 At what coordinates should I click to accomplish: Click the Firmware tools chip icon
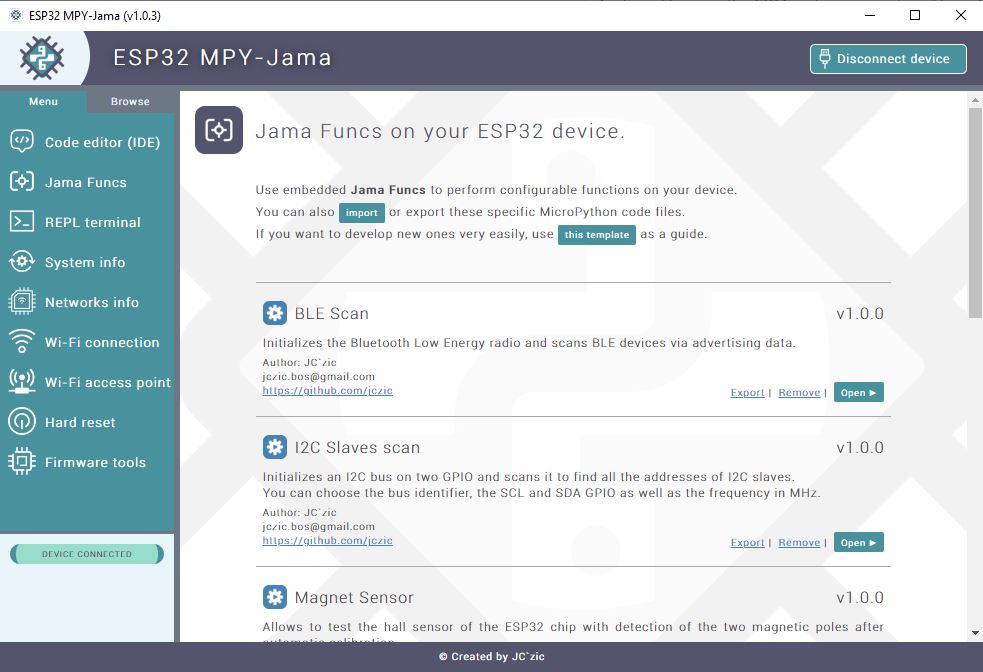[22, 461]
